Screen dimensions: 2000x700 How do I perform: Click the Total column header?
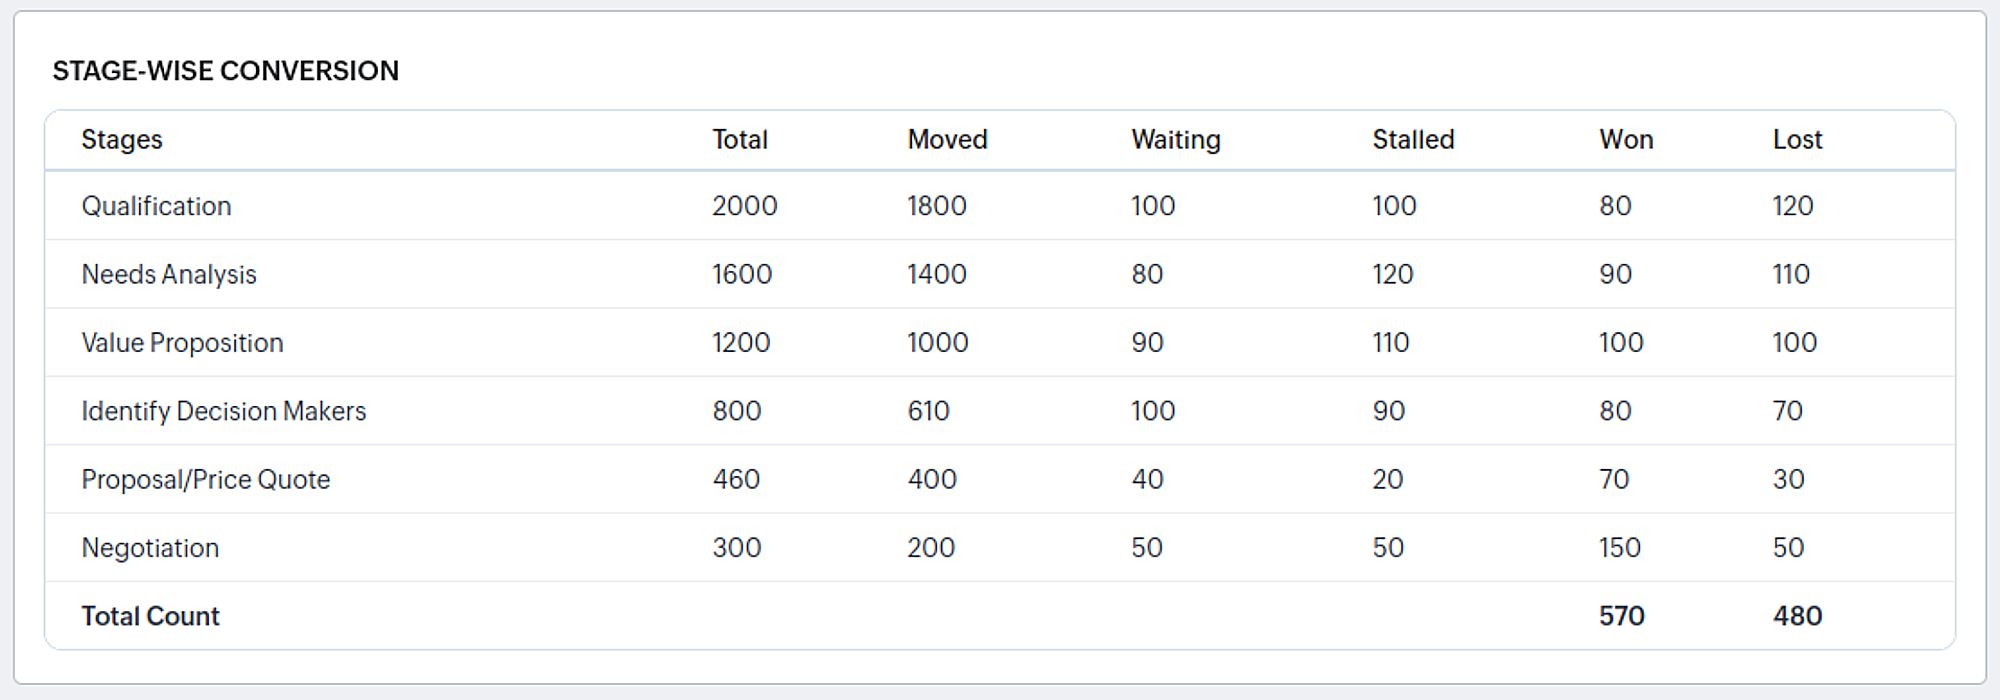[x=740, y=140]
